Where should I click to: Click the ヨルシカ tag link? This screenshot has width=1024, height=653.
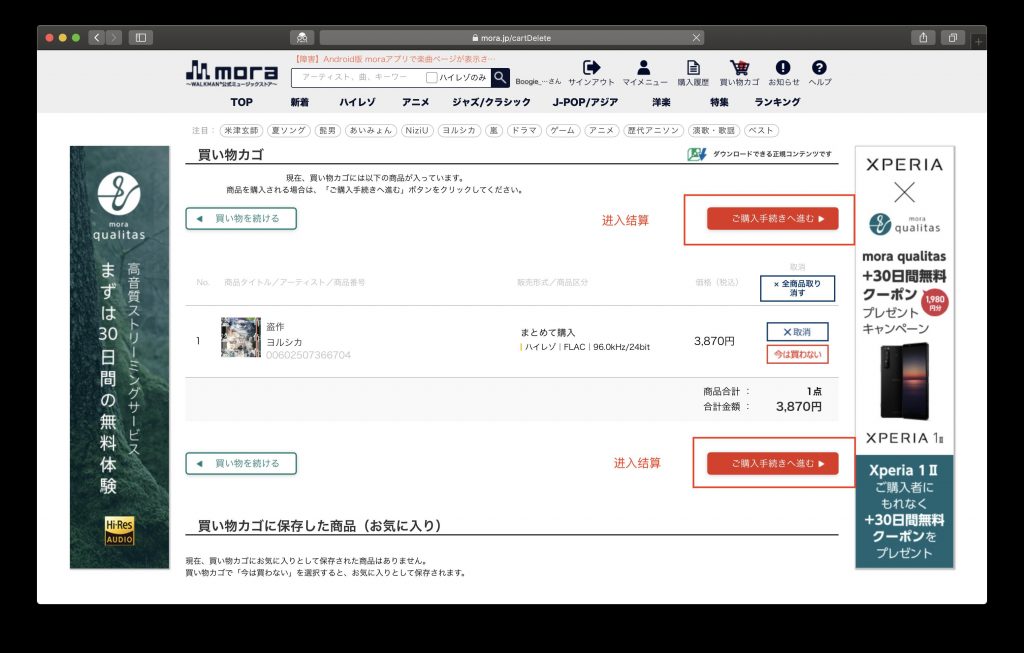(x=459, y=131)
